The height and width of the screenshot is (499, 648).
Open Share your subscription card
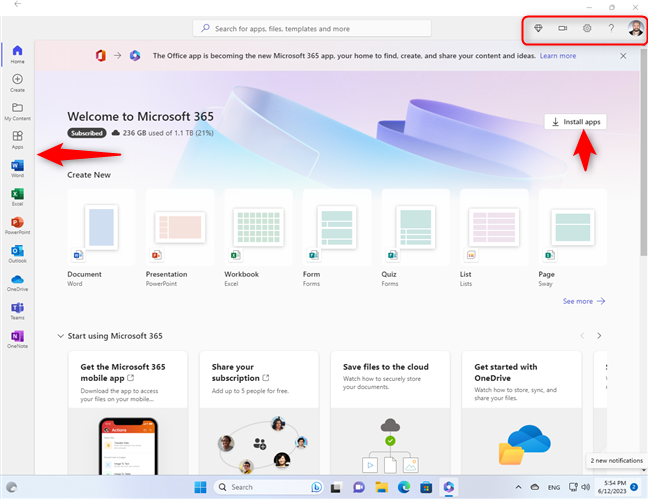[x=259, y=413]
